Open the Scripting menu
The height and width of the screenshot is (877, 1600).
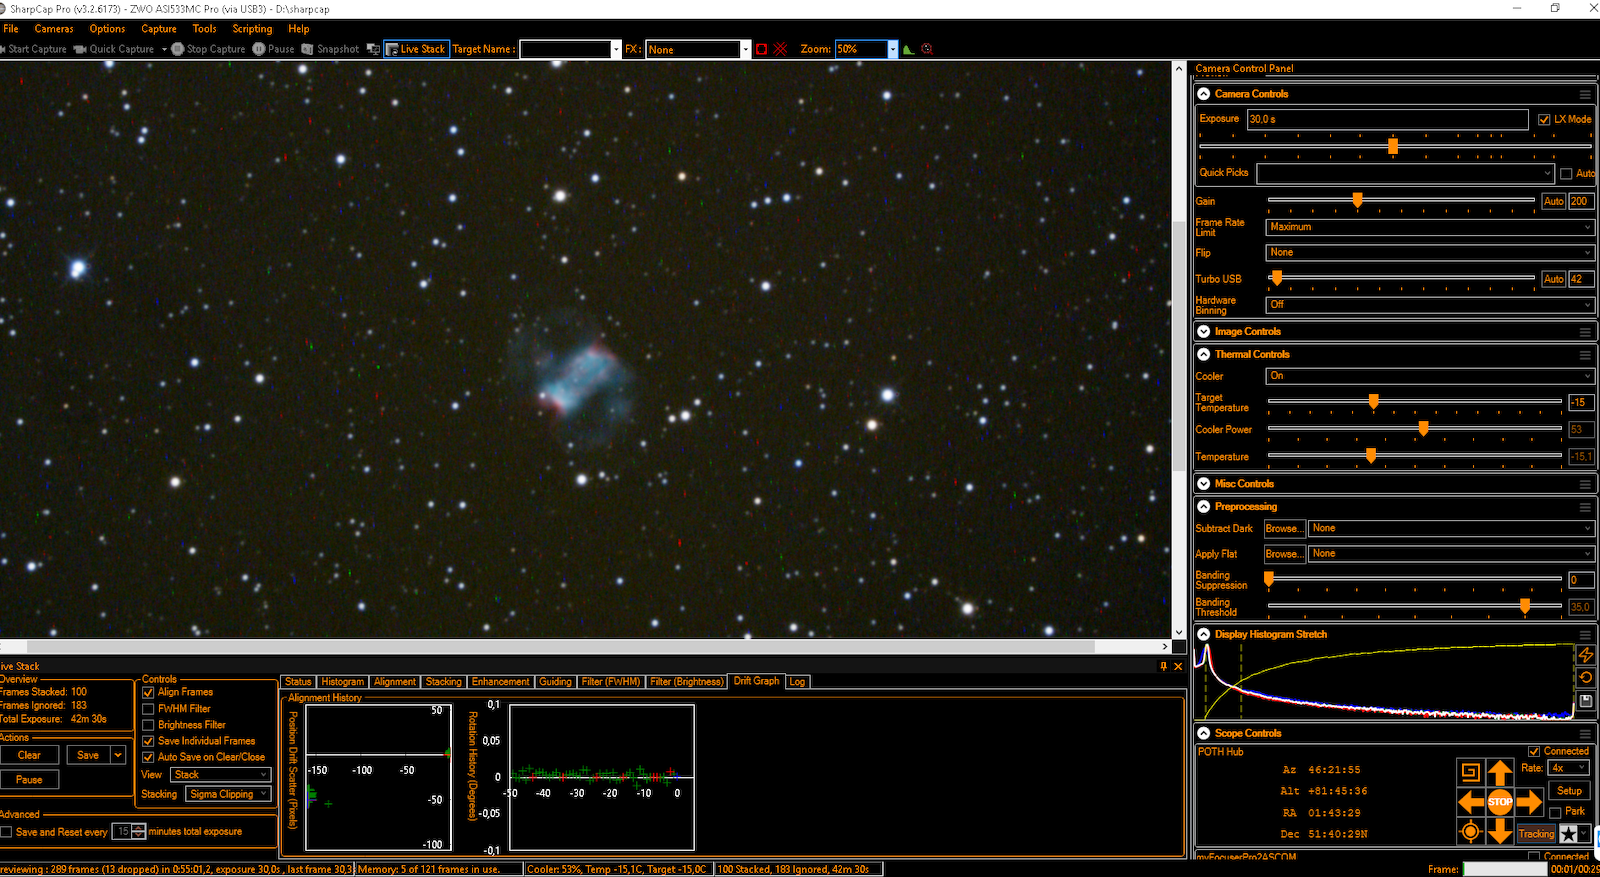point(252,29)
